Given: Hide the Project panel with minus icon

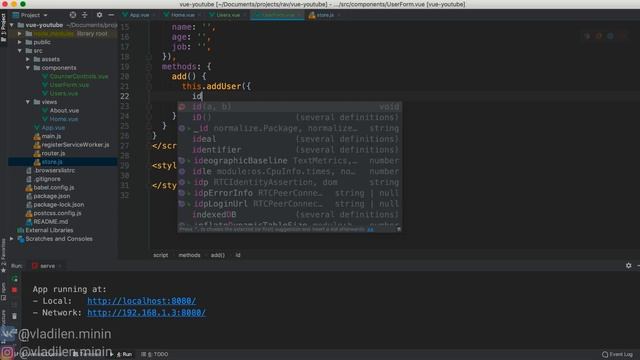Looking at the screenshot, I should 111,15.
